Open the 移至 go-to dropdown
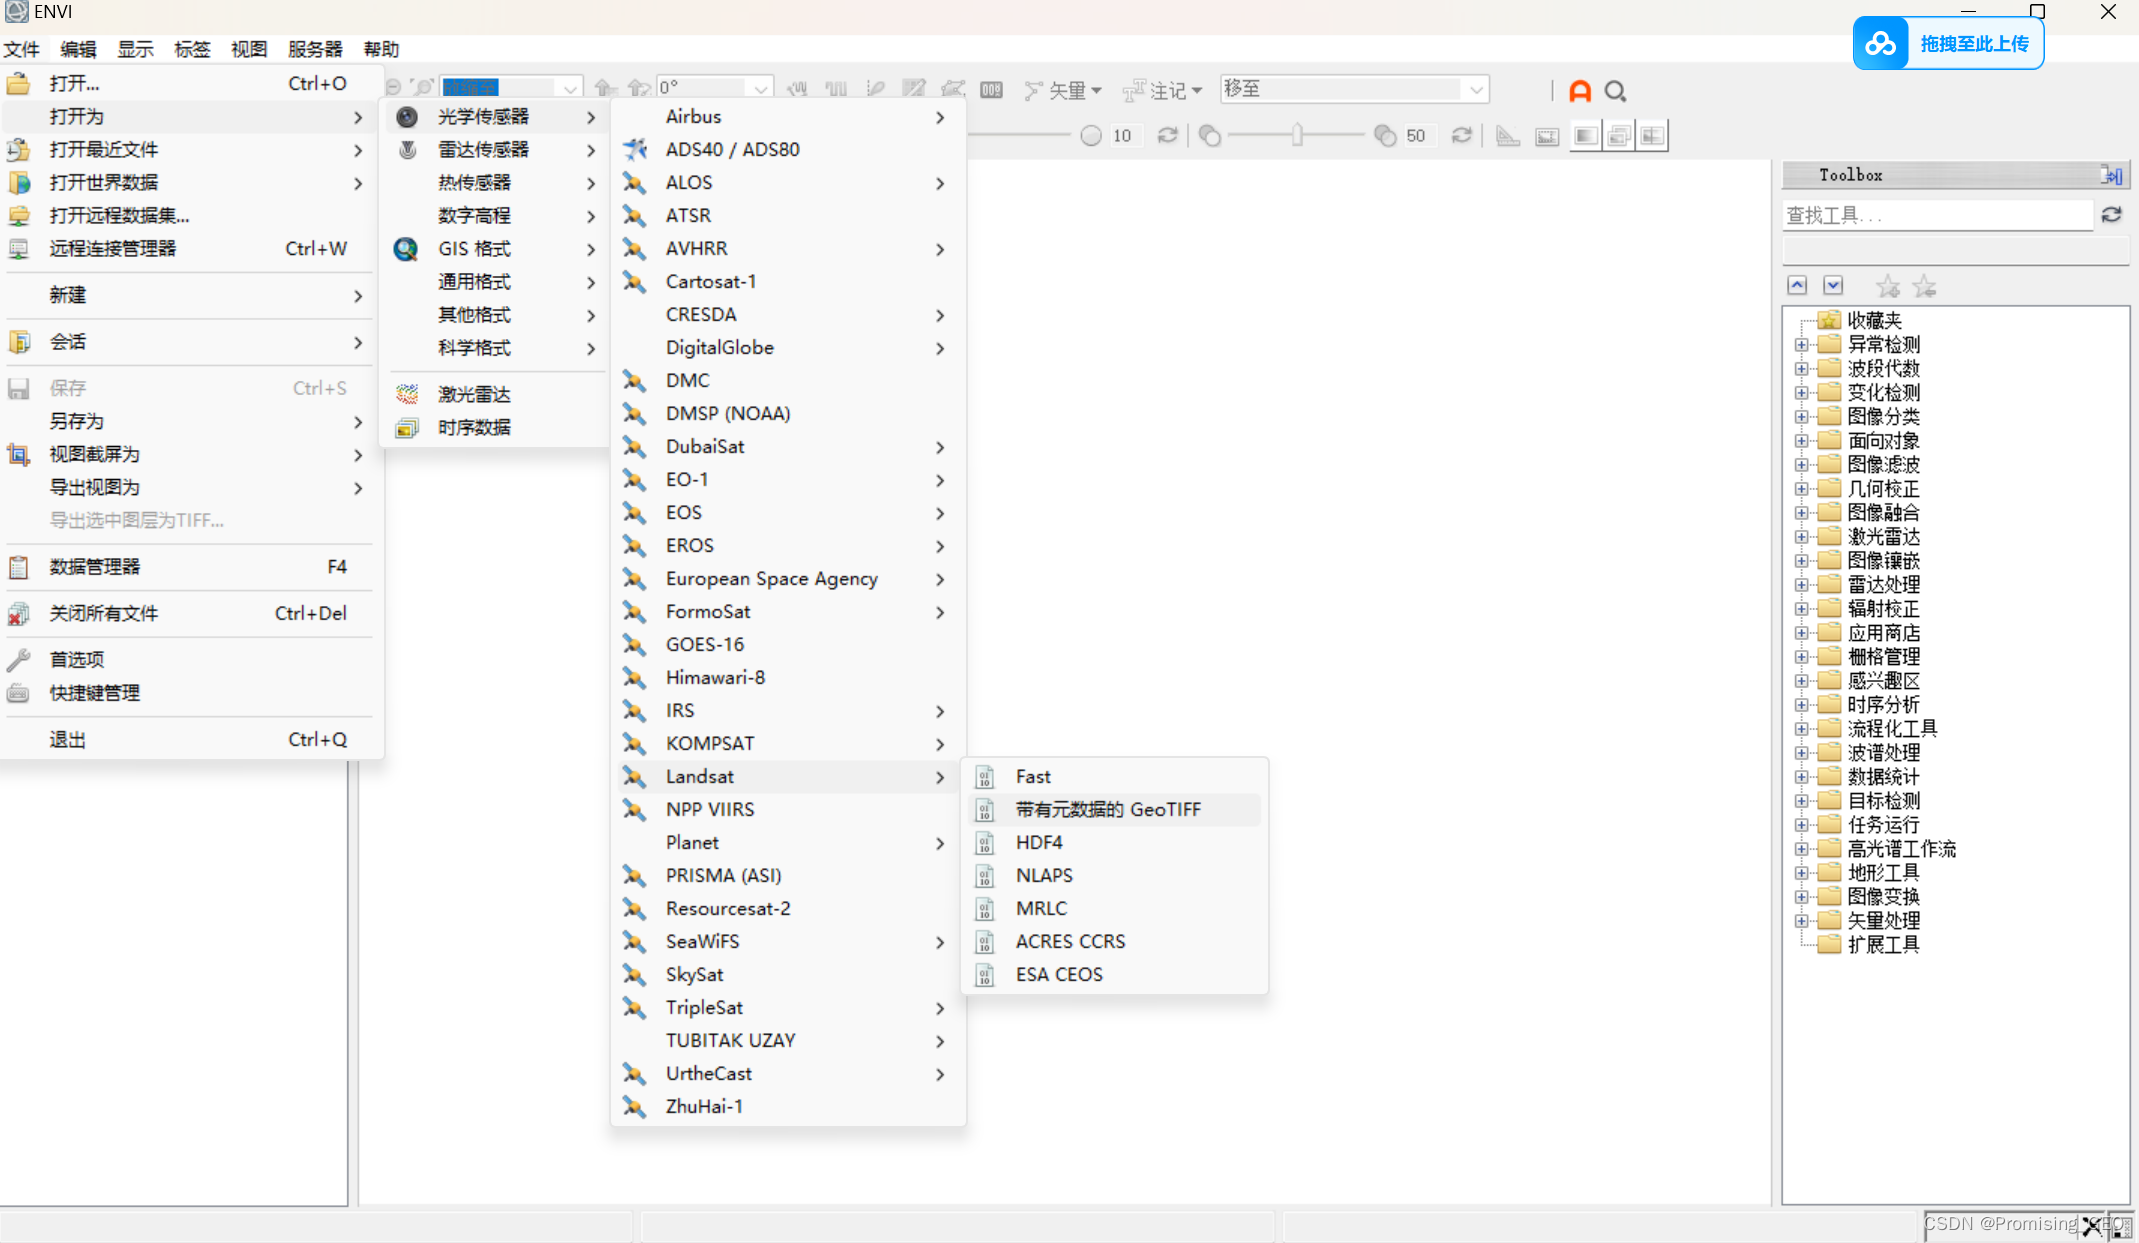This screenshot has height=1243, width=2139. (x=1475, y=90)
